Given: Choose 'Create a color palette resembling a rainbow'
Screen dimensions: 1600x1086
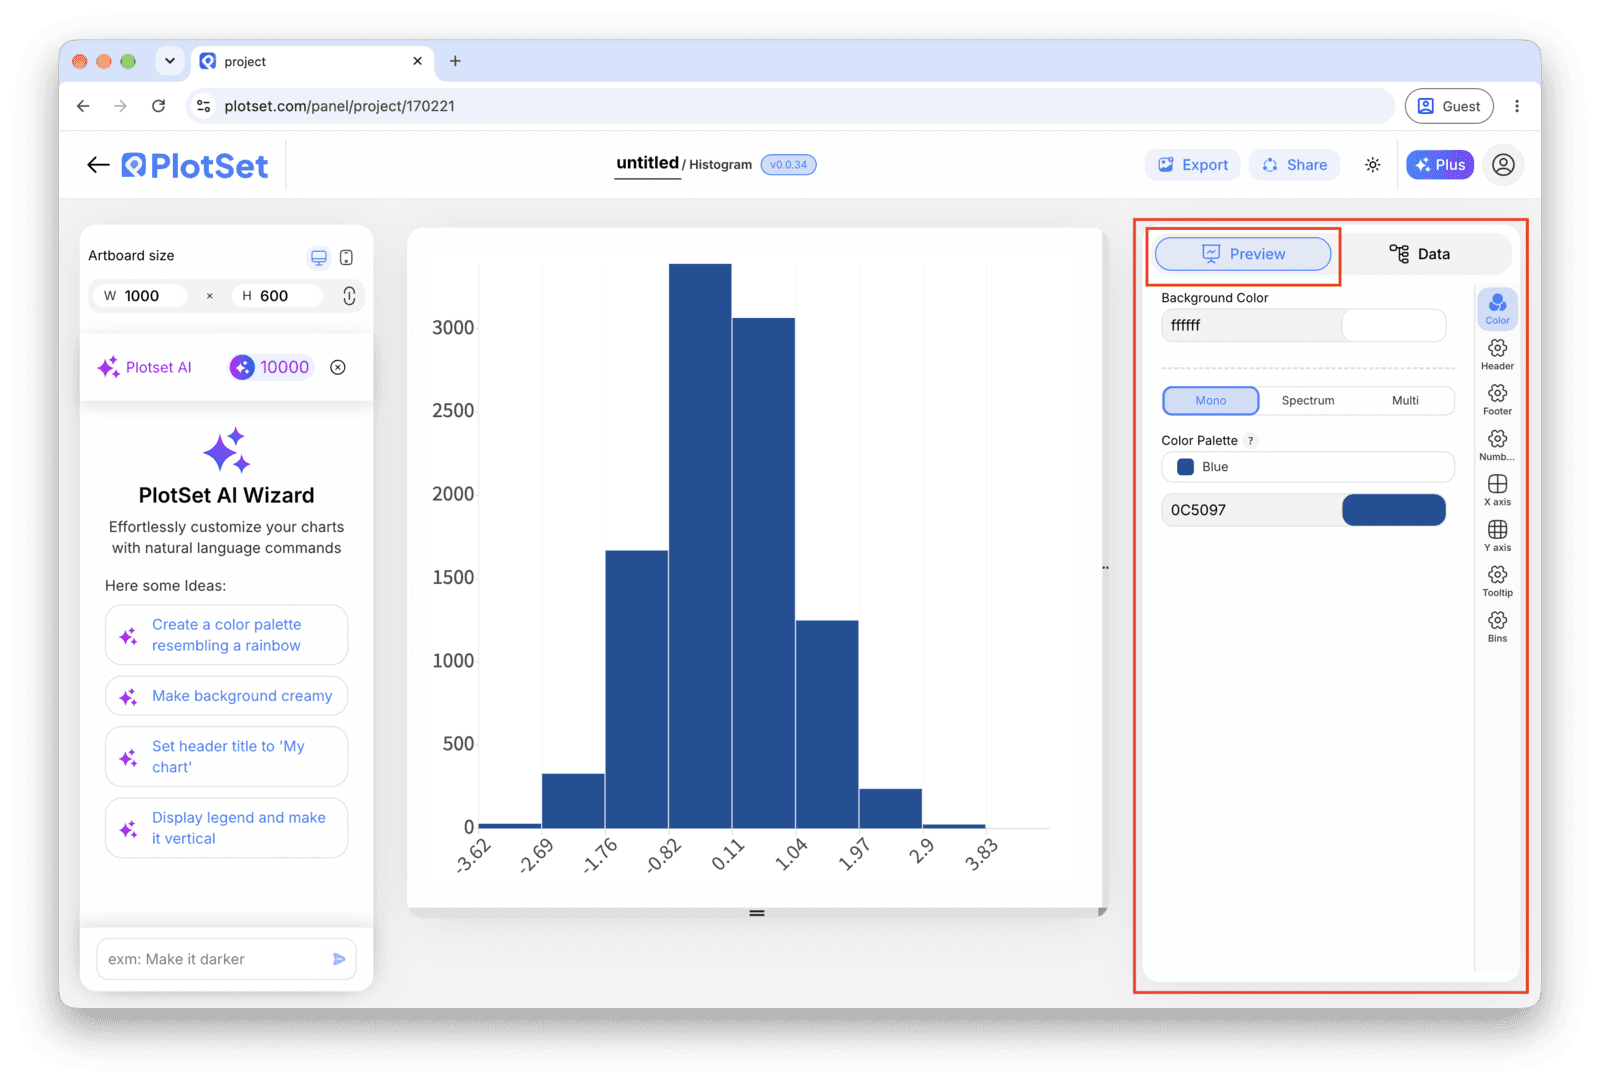Looking at the screenshot, I should (x=226, y=635).
